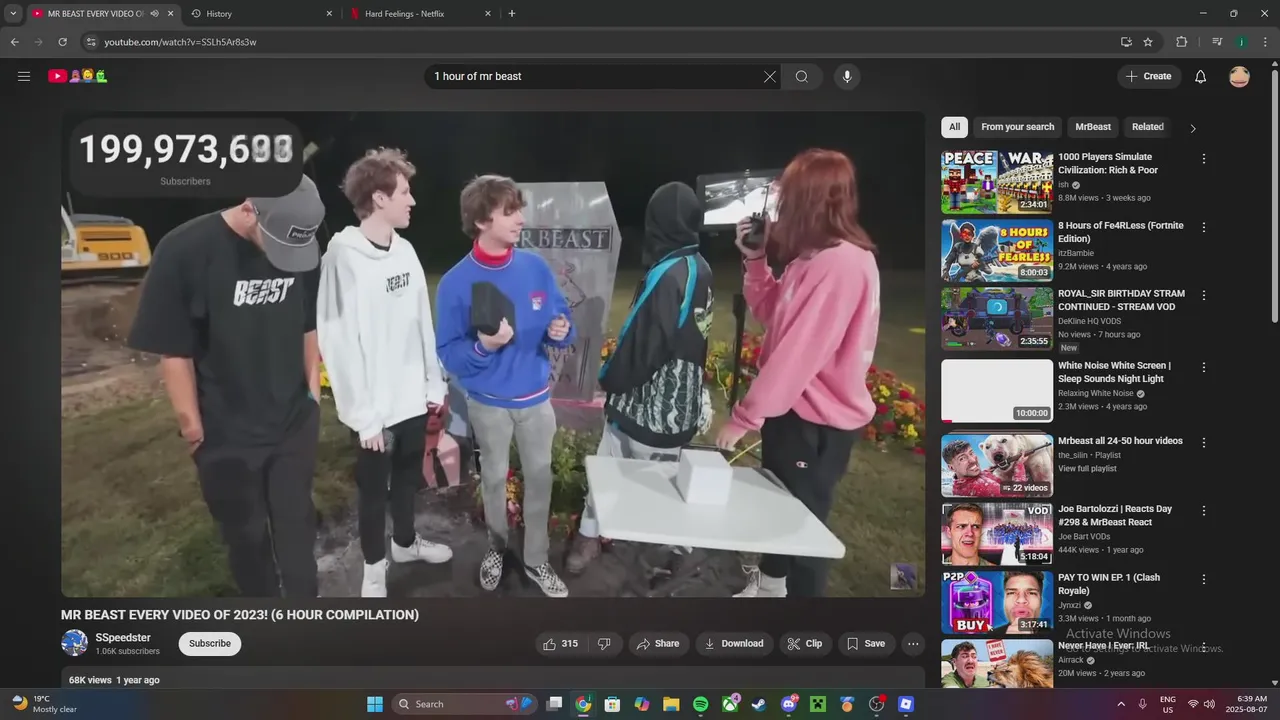Open 1000 Players Simulate Civilization thumbnail
Image resolution: width=1280 pixels, height=720 pixels.
(x=997, y=182)
